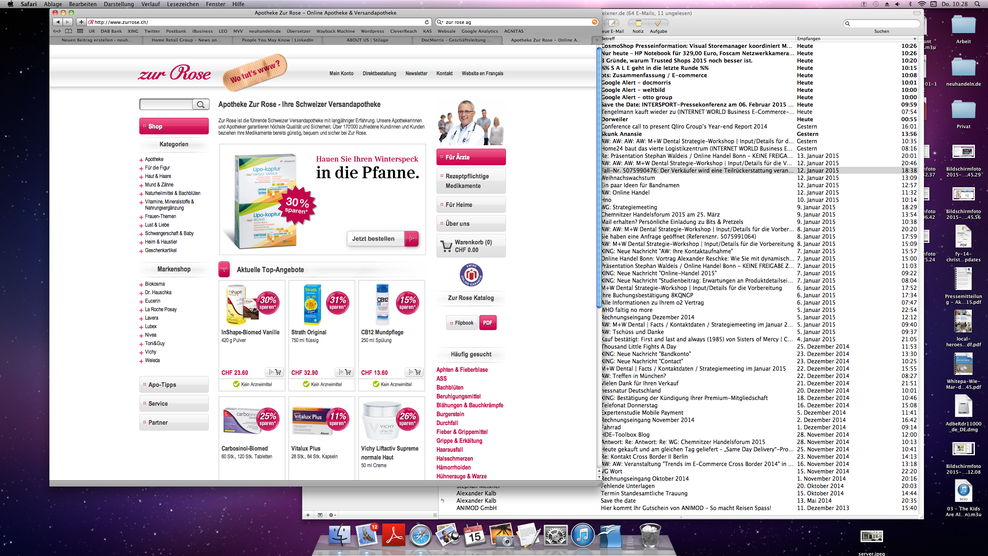Switch to DocMorris Geschäftsleitung tab
This screenshot has height=556, width=988.
click(457, 40)
